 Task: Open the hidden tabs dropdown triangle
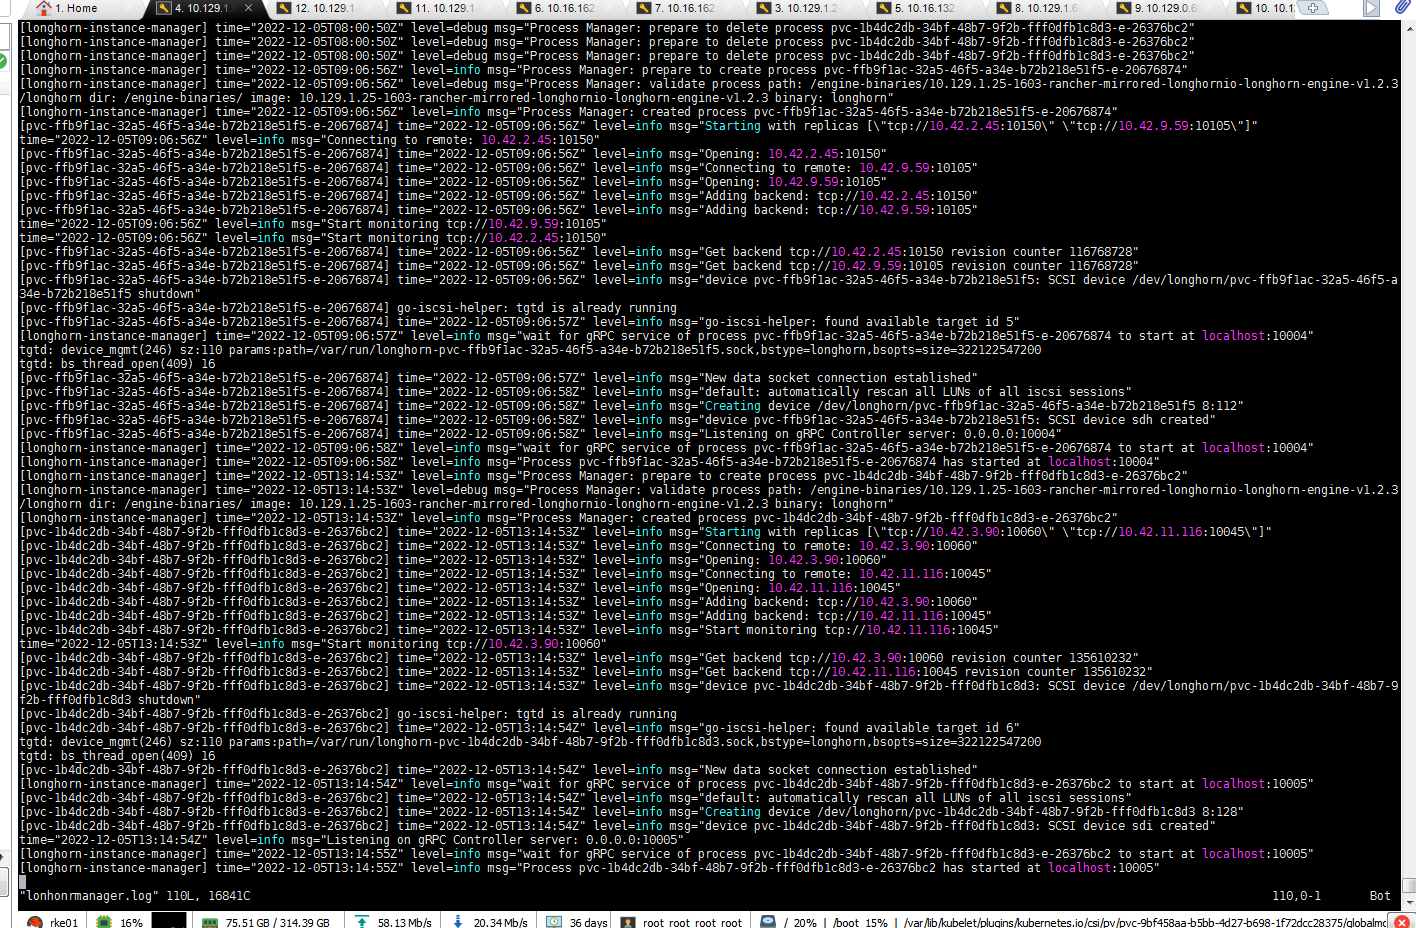click(x=1371, y=9)
